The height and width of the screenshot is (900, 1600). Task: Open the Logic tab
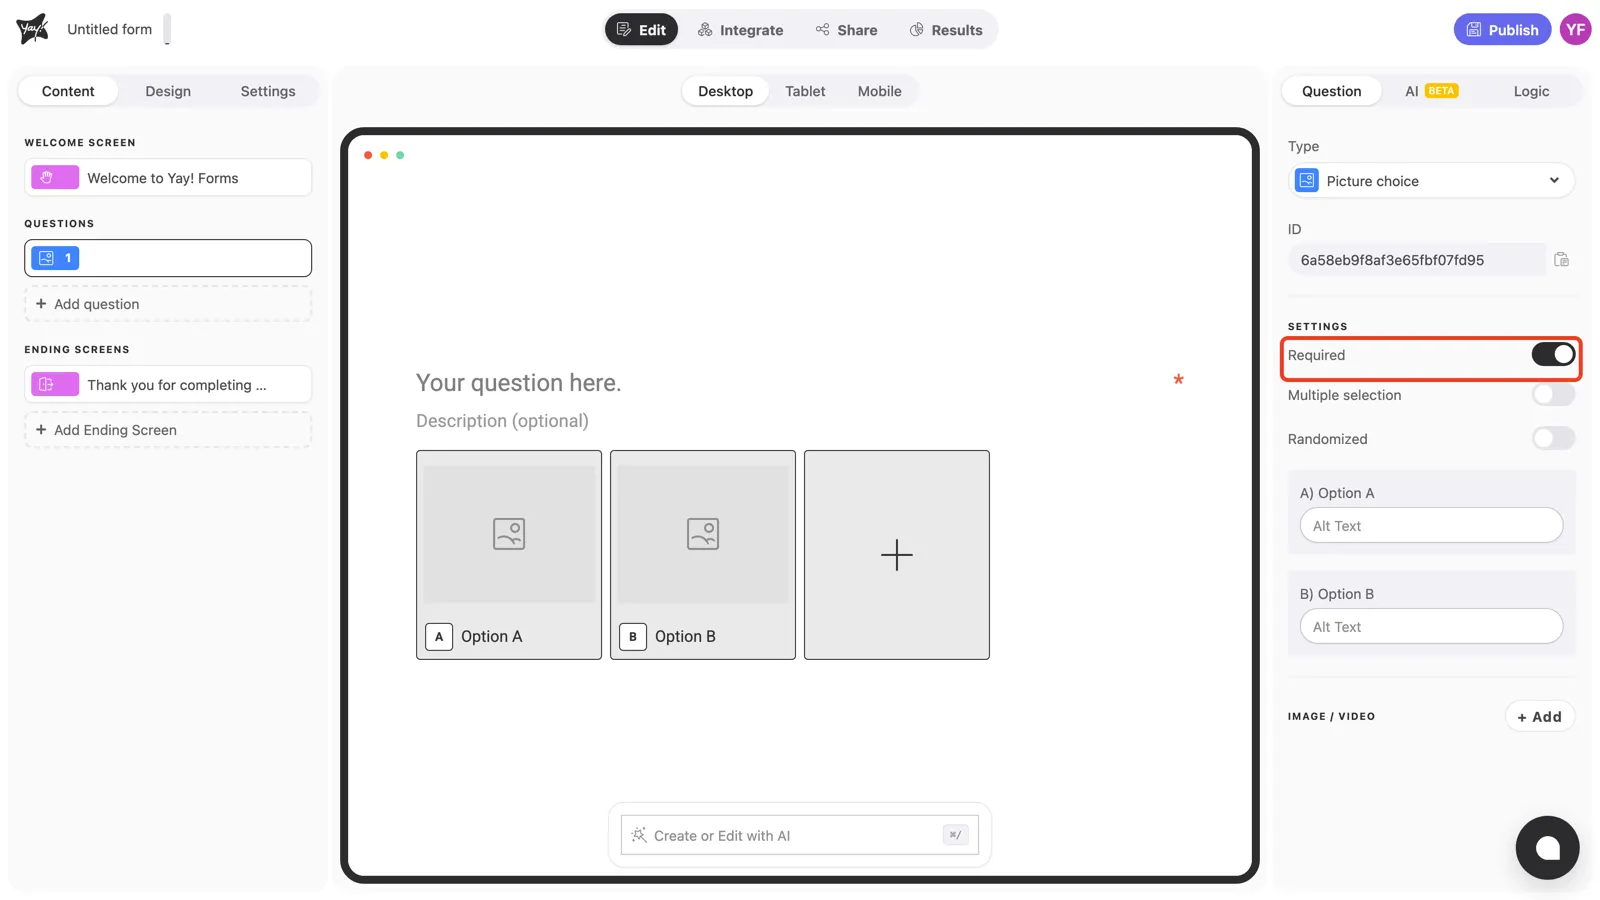pos(1531,91)
